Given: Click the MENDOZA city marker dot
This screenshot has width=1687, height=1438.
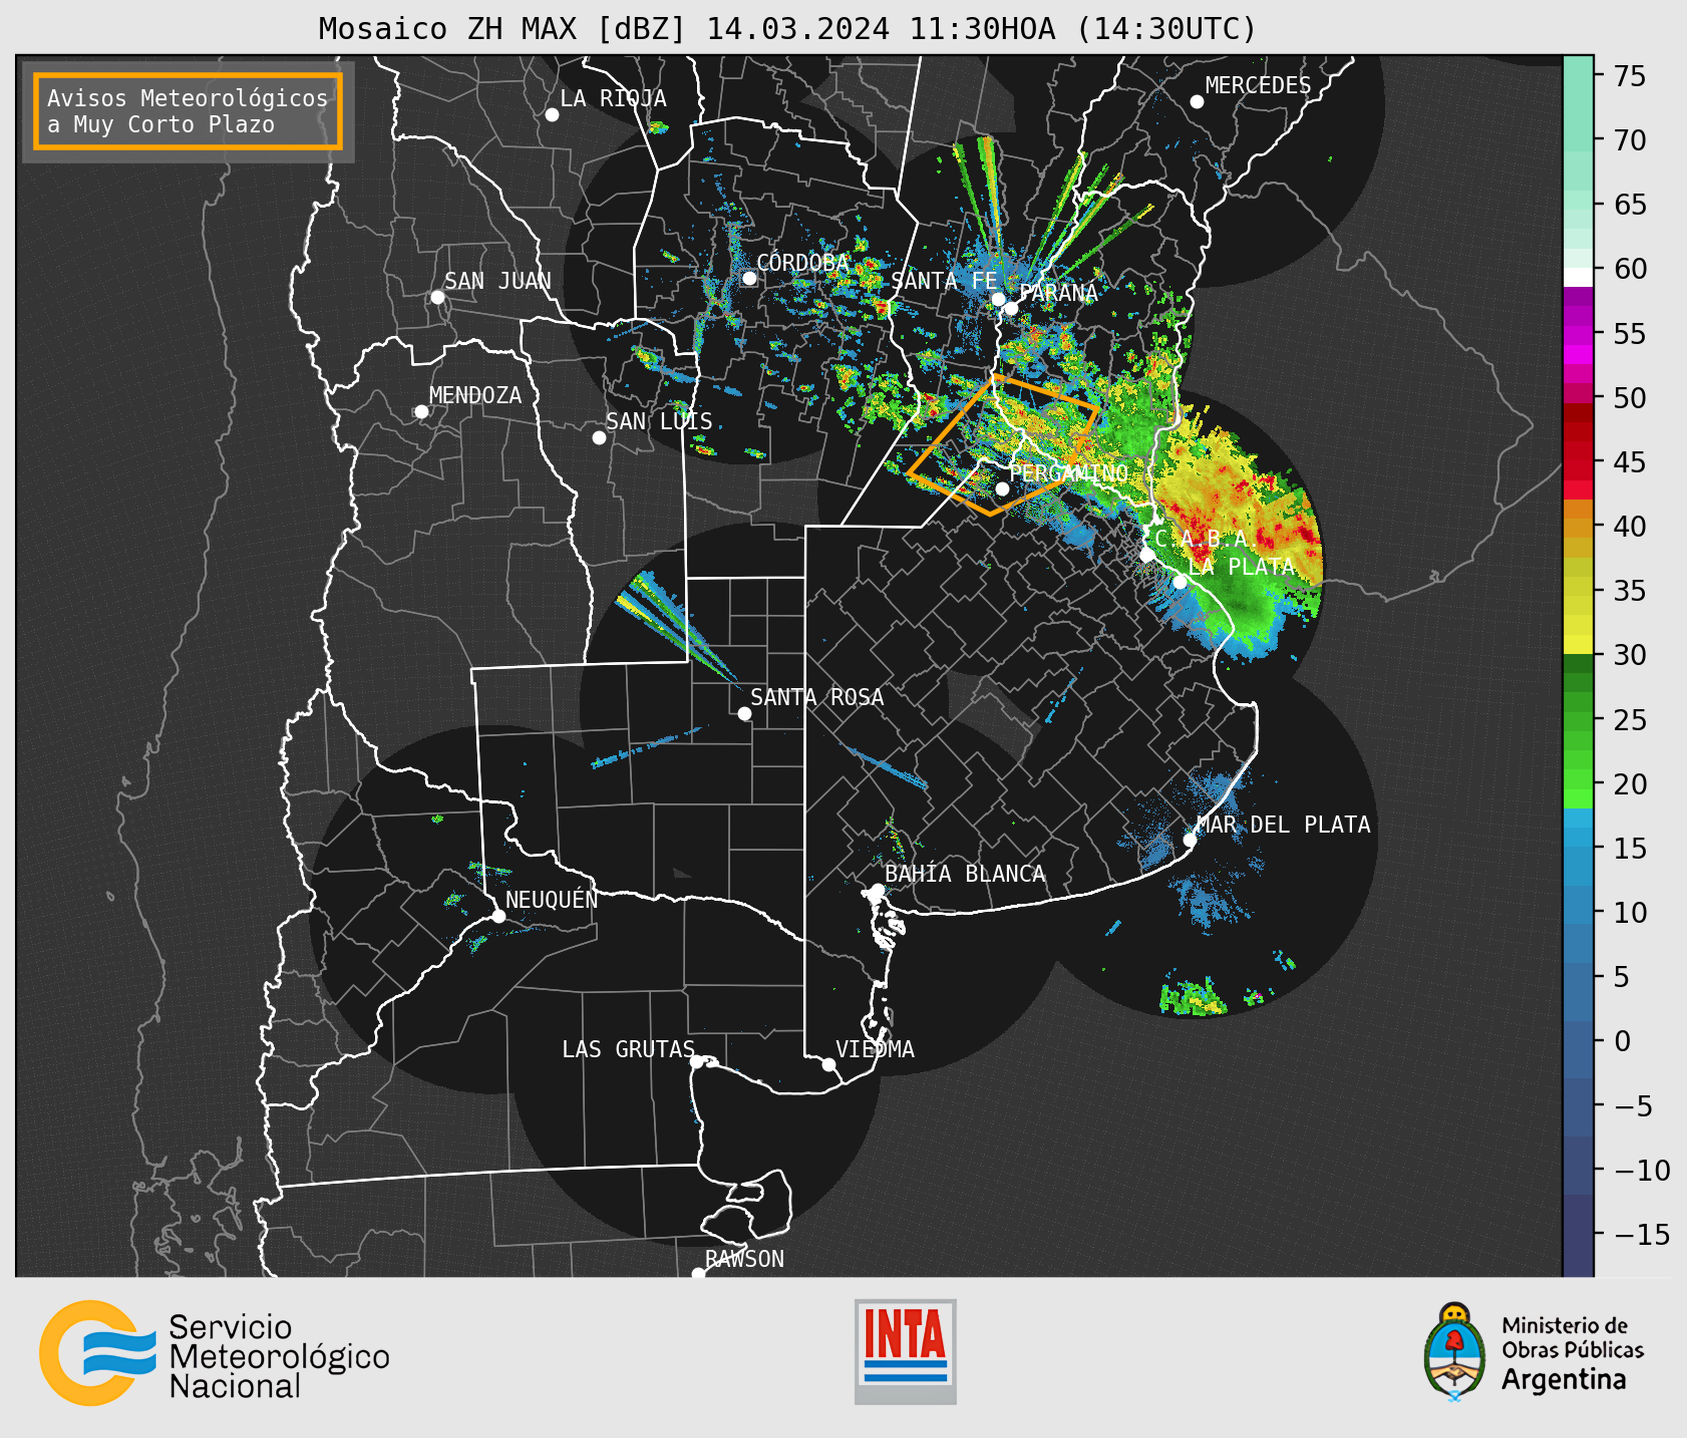Looking at the screenshot, I should pos(422,412).
